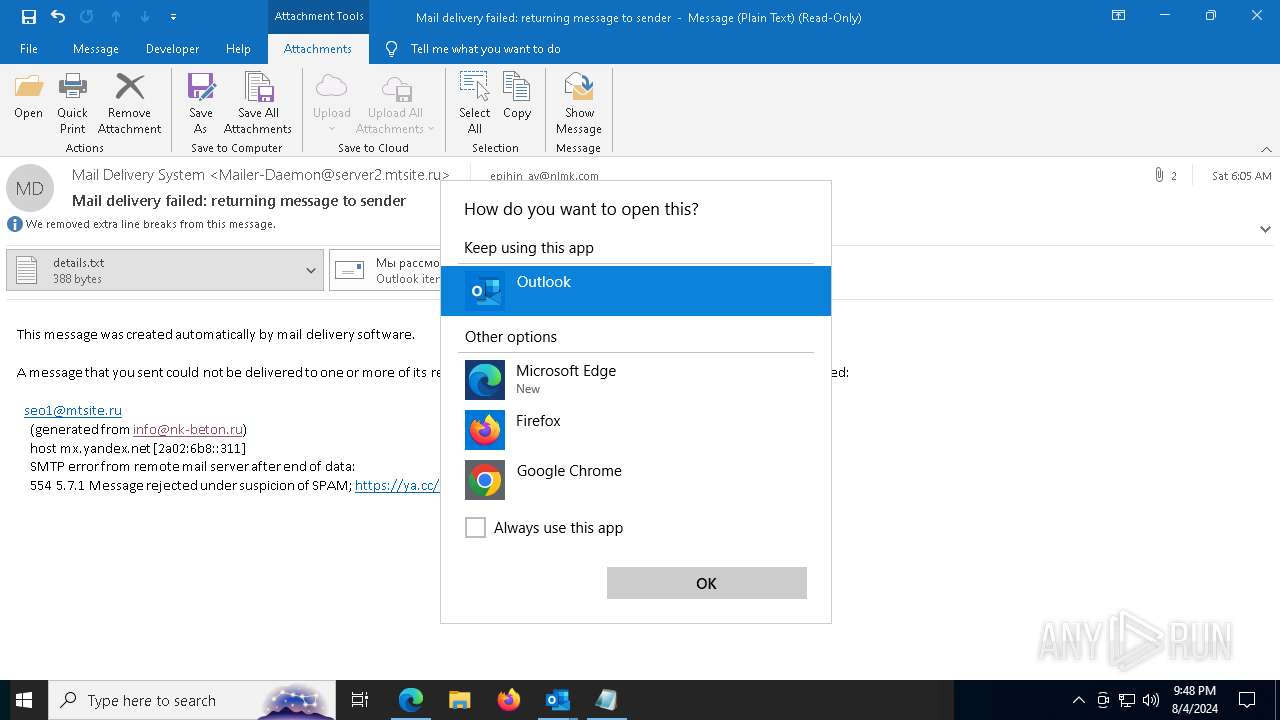Expand the message header chevron
The image size is (1280, 720).
point(1265,229)
